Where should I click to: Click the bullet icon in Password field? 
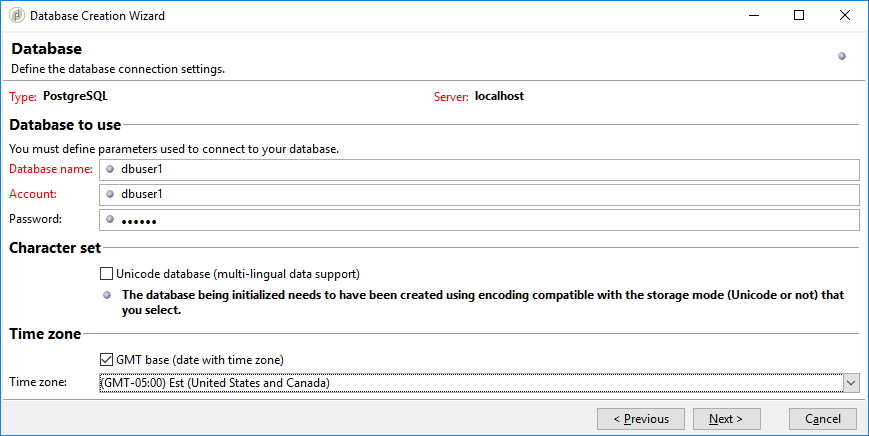click(x=110, y=219)
